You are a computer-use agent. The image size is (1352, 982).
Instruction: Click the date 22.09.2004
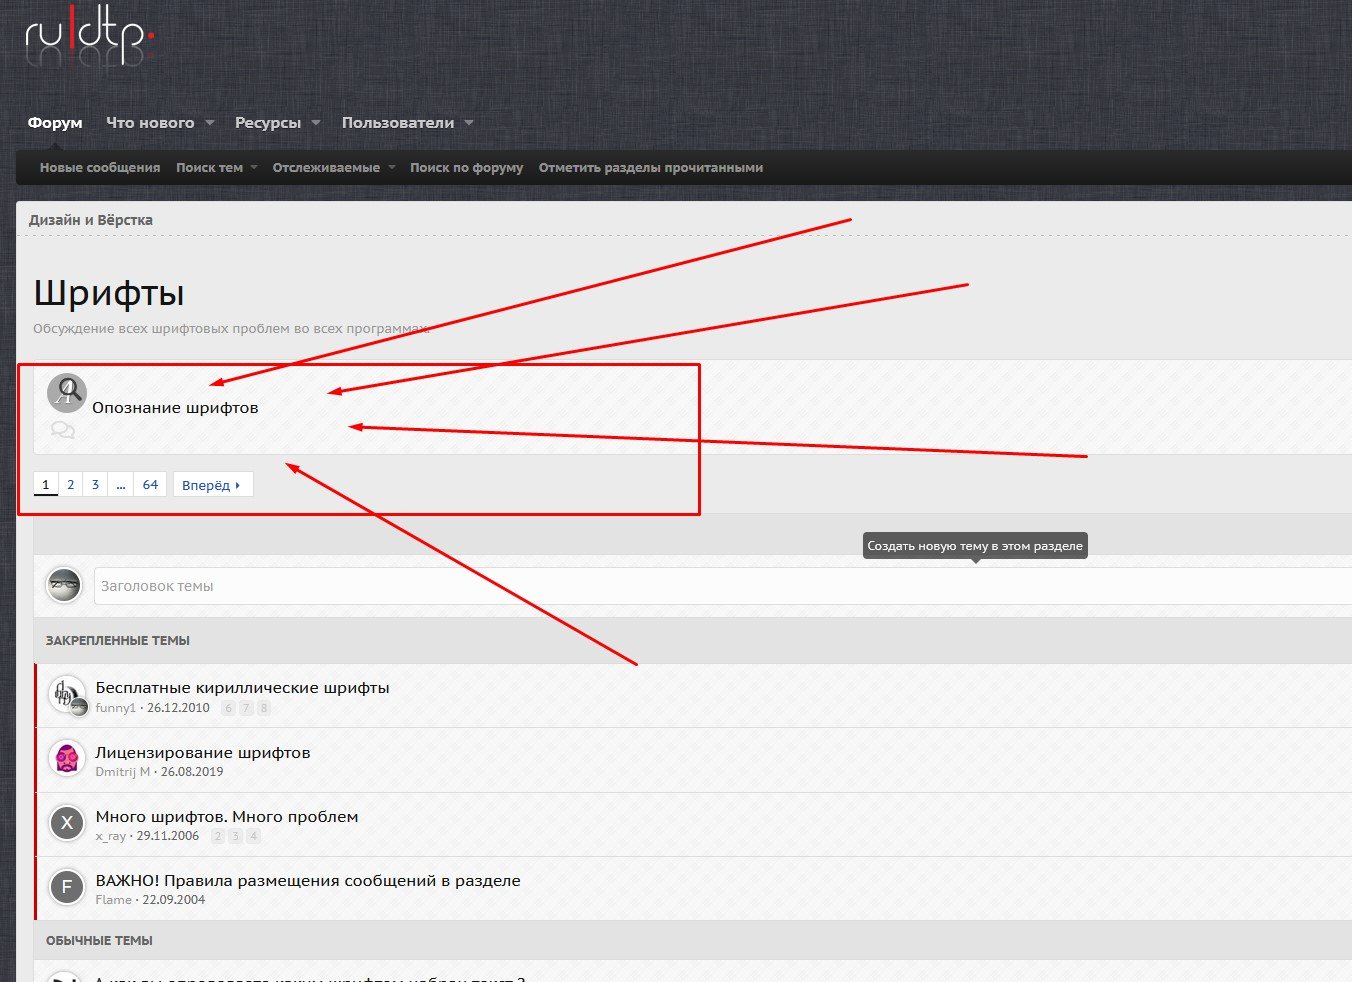(174, 900)
